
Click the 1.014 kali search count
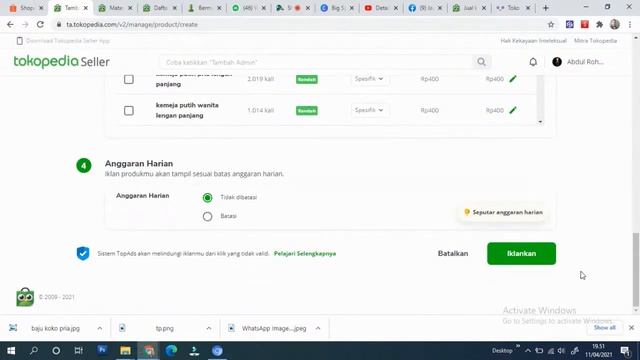coord(260,110)
